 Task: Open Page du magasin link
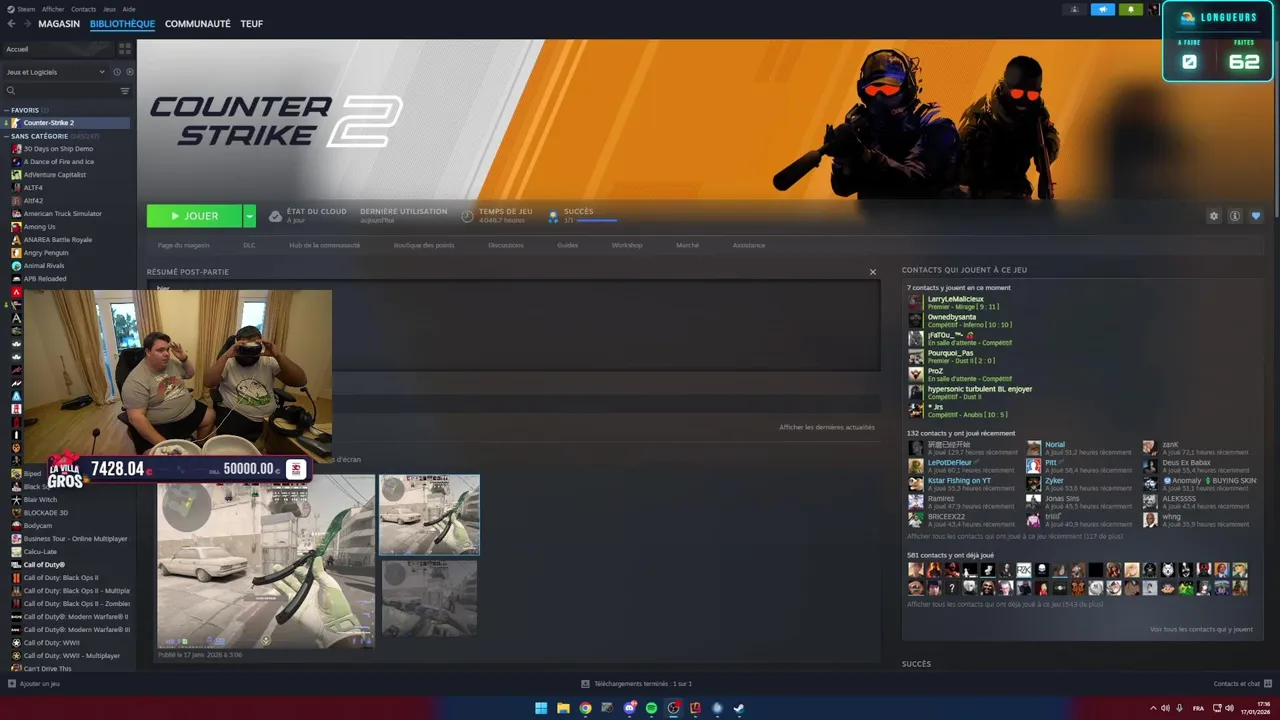coord(184,245)
